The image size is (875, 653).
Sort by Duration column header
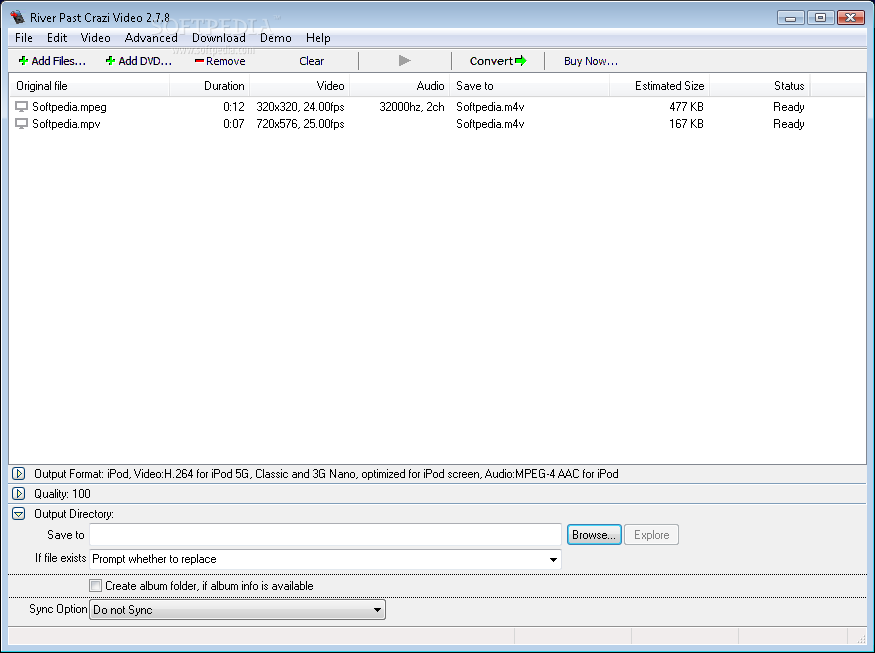click(x=209, y=86)
